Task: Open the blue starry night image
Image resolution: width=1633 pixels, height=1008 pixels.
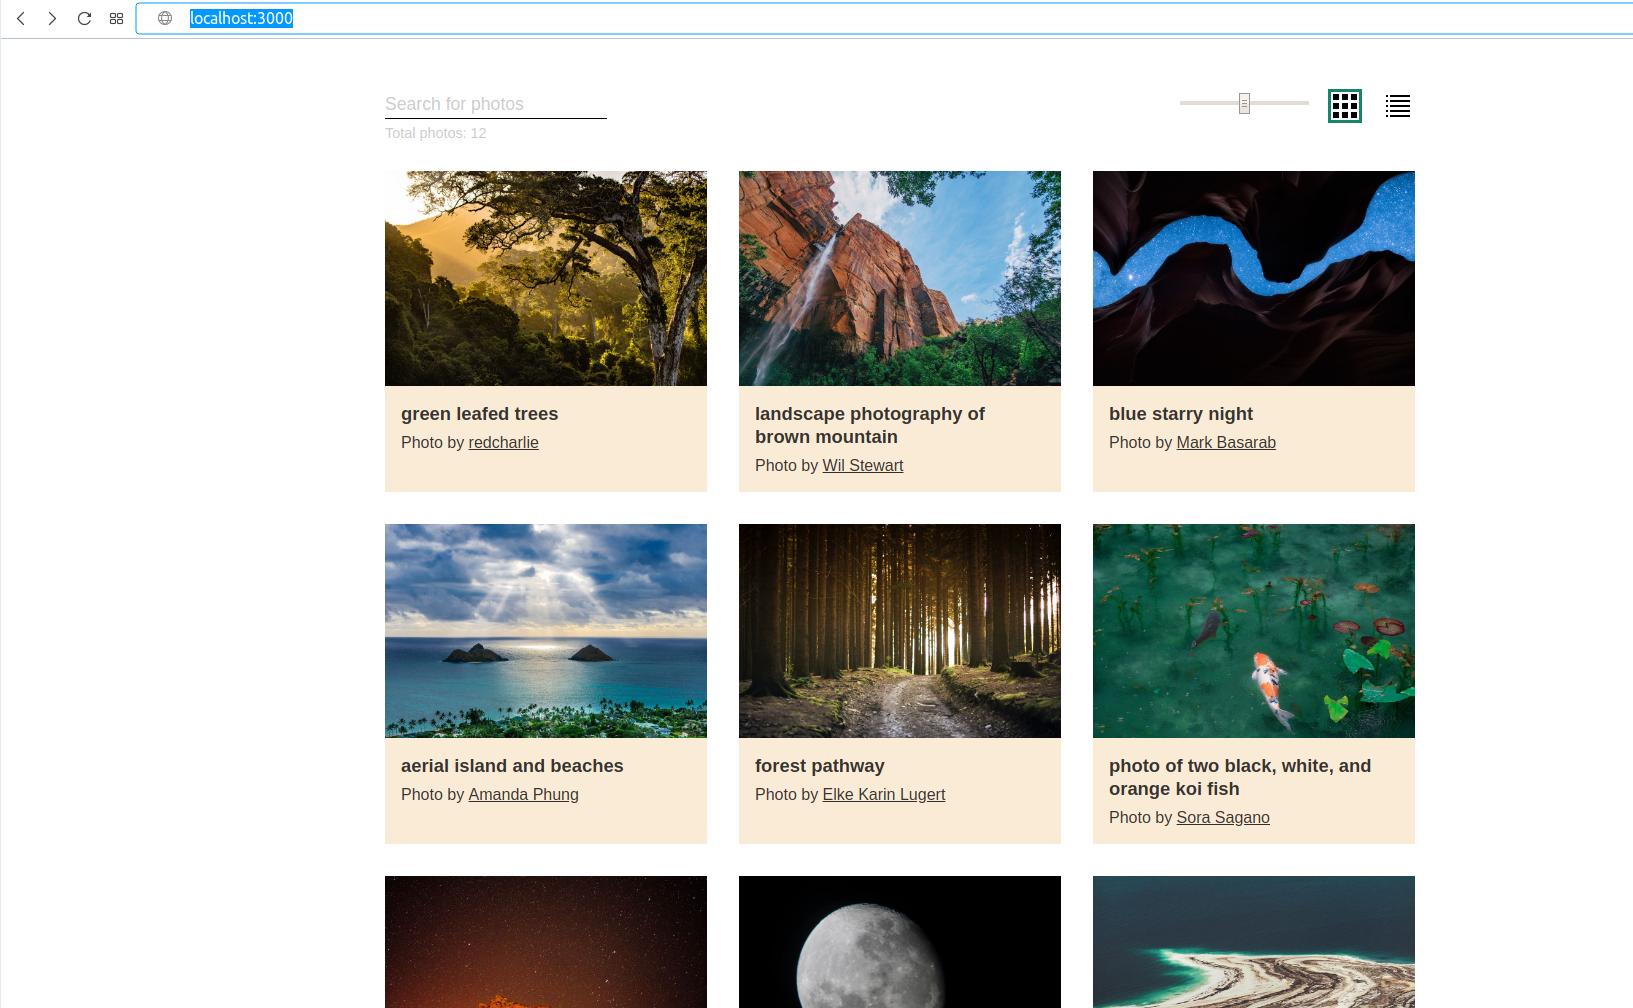Action: [x=1253, y=278]
